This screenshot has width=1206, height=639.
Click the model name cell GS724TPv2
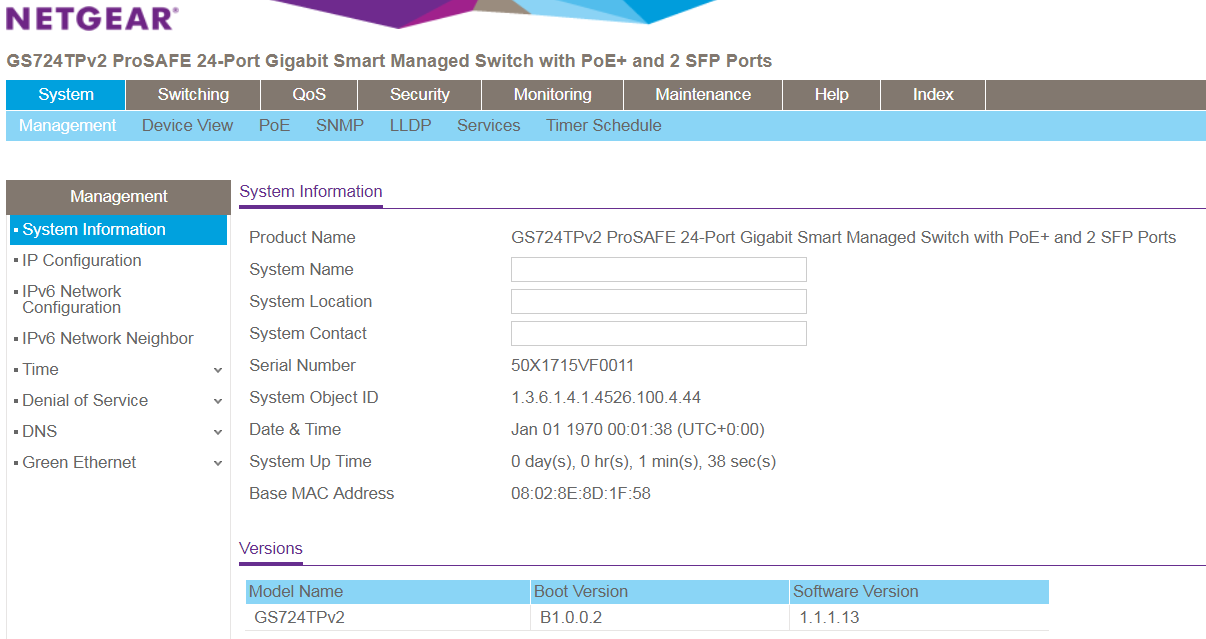(300, 618)
